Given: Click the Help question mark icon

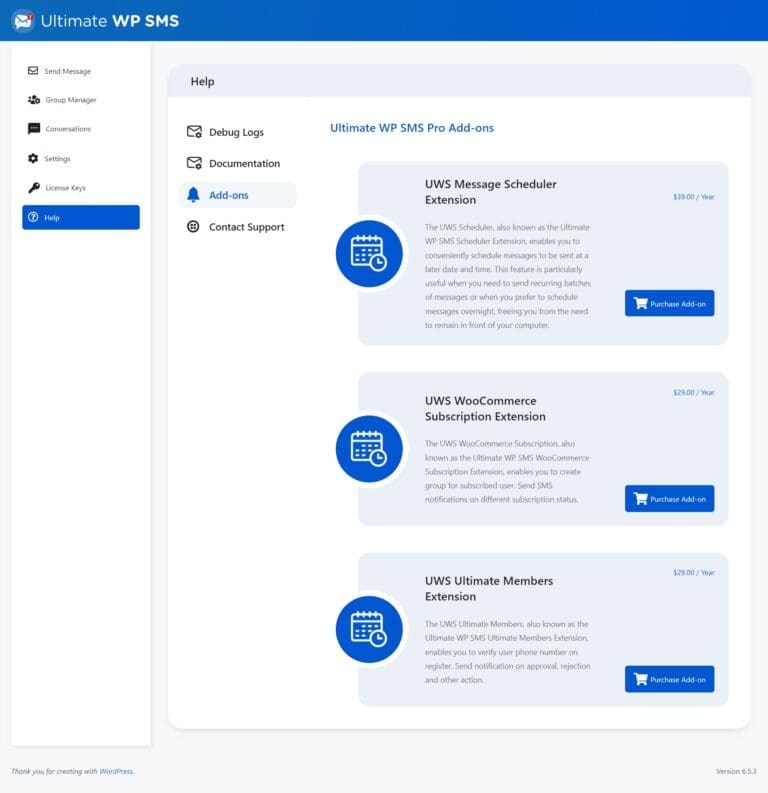Looking at the screenshot, I should tap(33, 217).
